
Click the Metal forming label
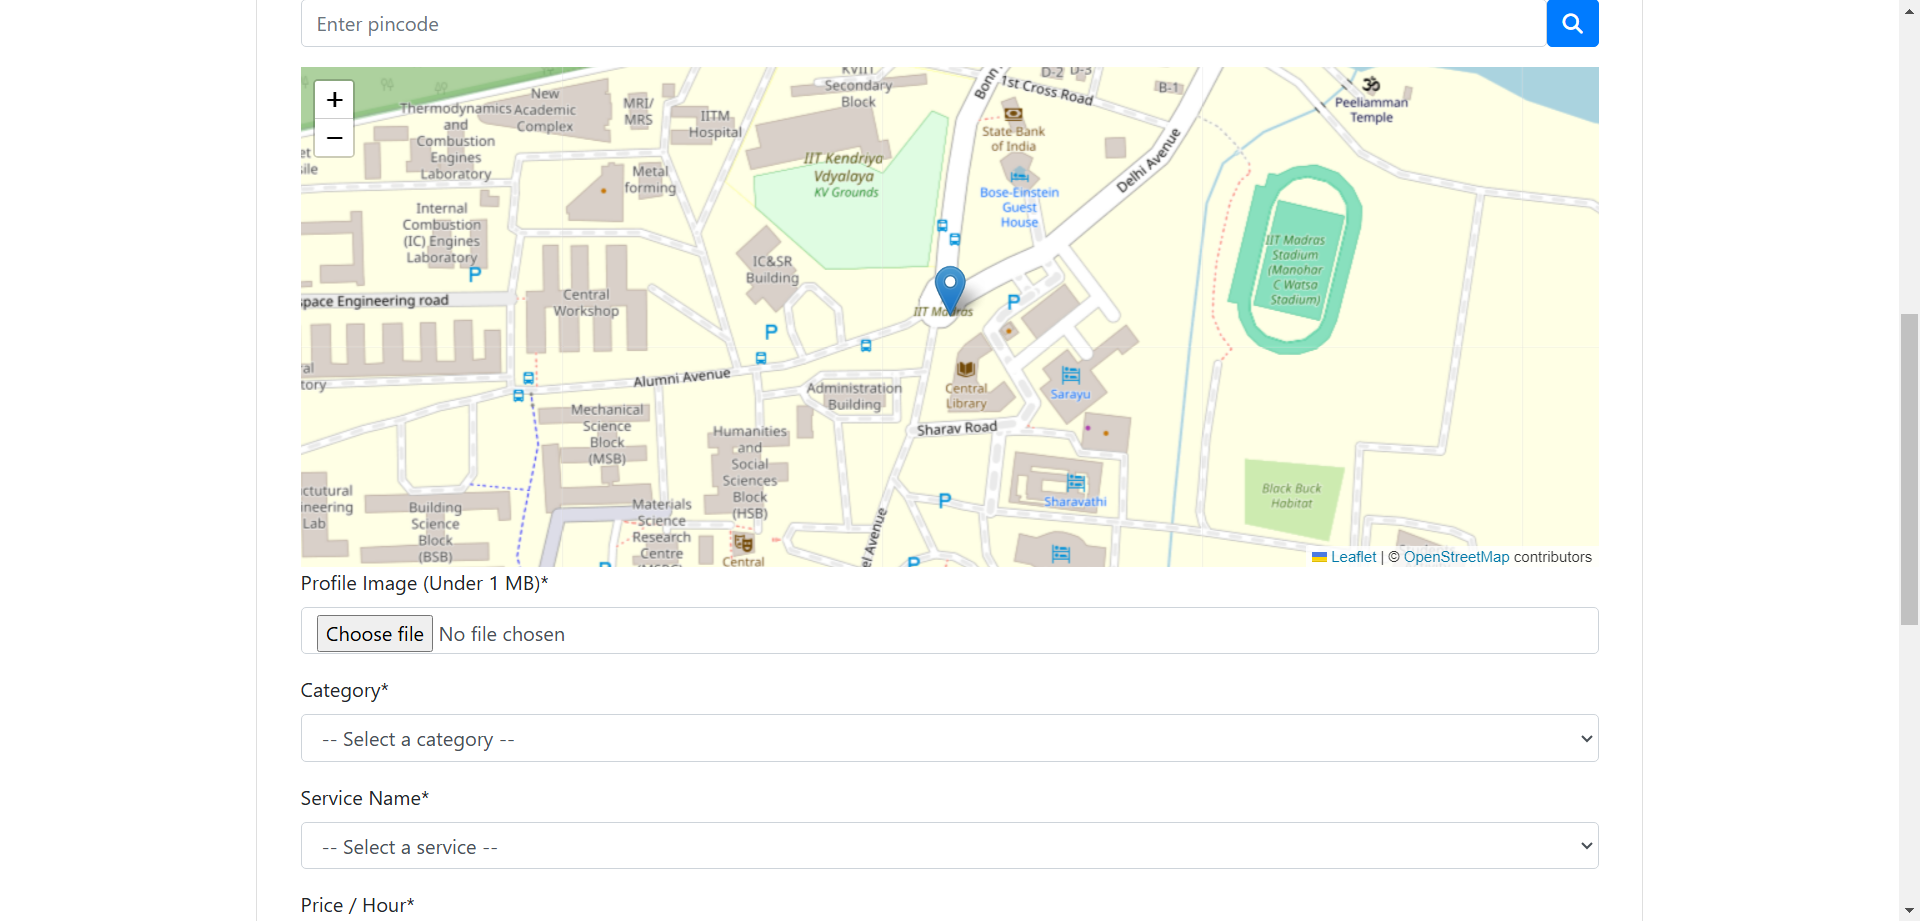coord(650,179)
